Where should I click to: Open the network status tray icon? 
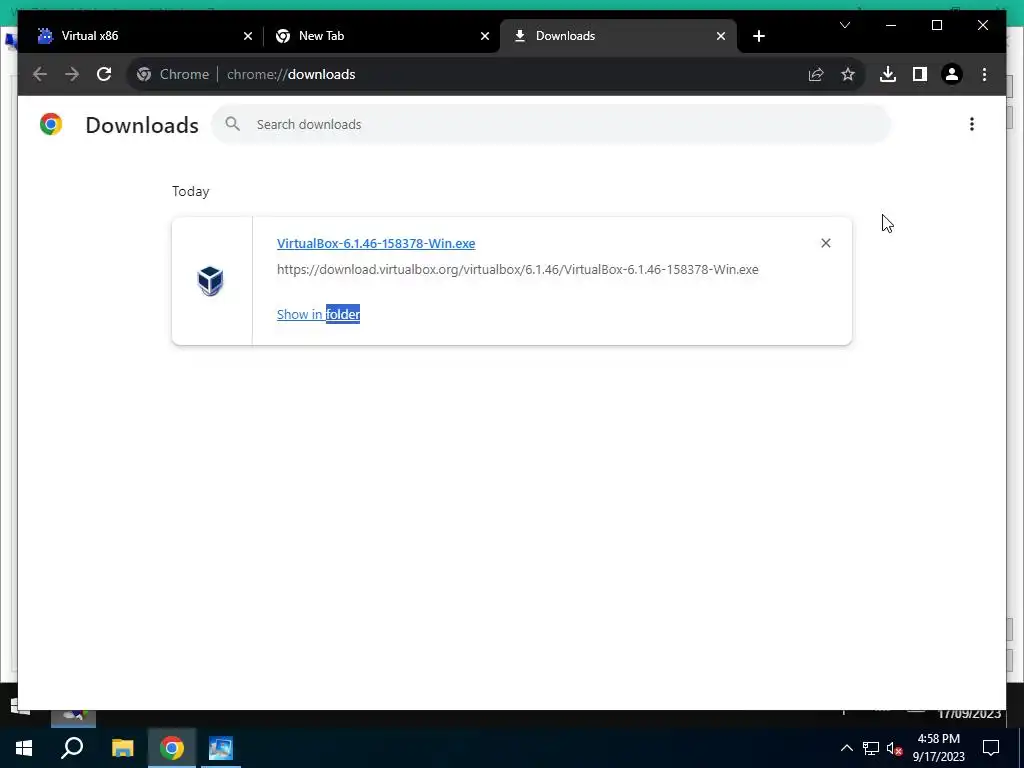(x=871, y=748)
